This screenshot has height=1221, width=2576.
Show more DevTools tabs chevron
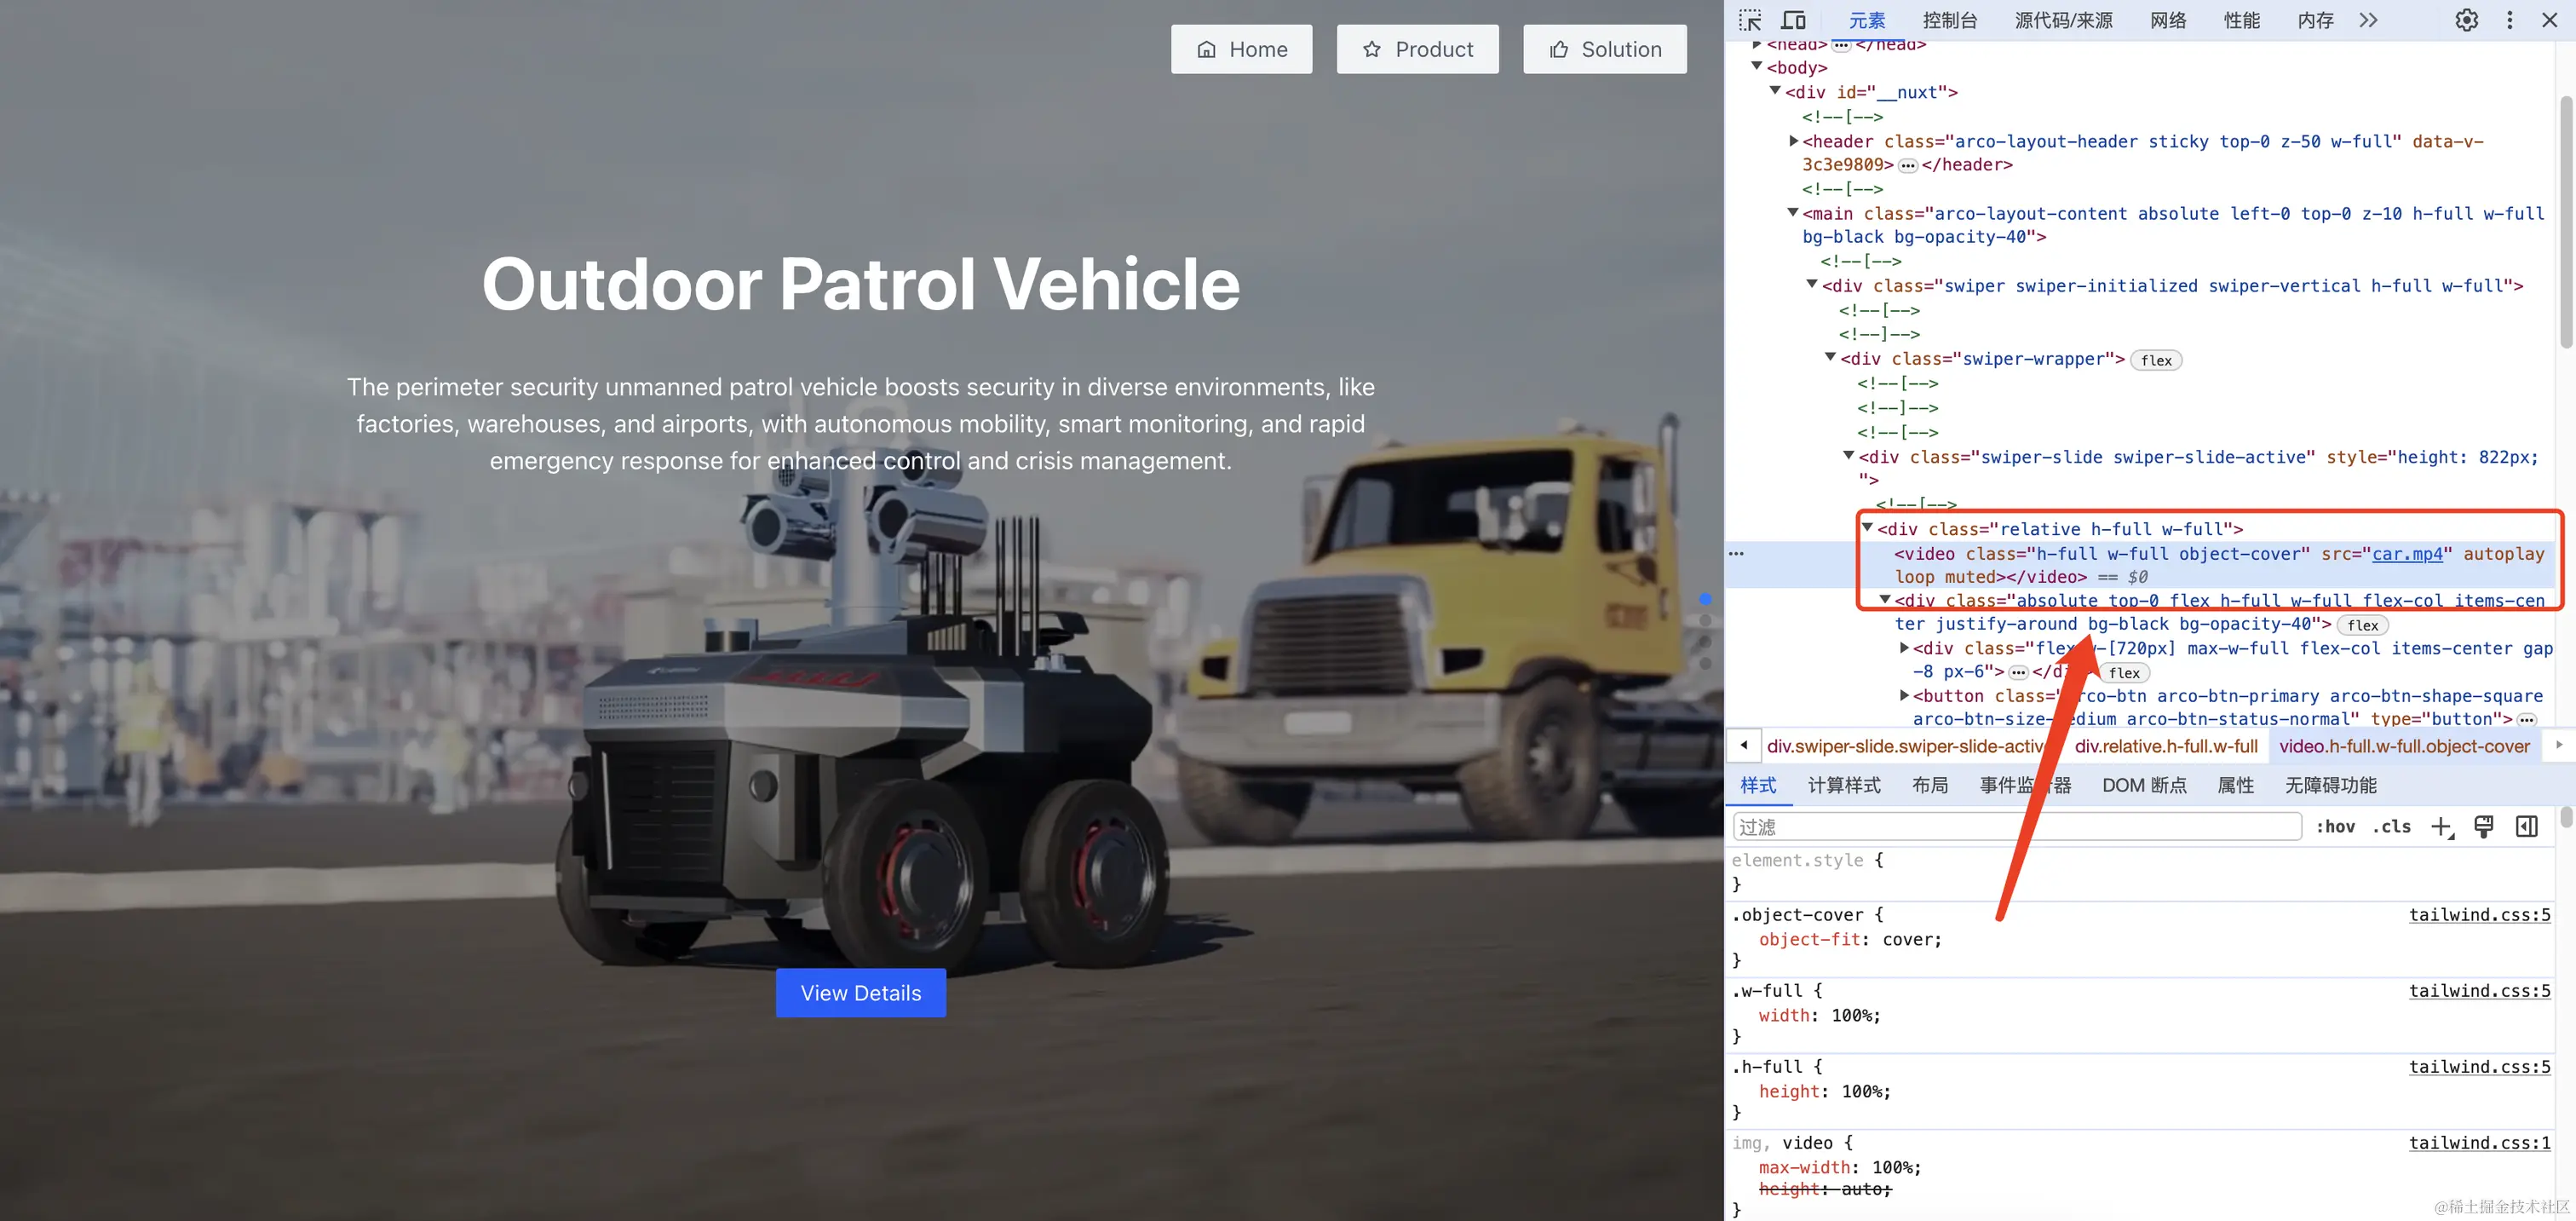(x=2368, y=20)
